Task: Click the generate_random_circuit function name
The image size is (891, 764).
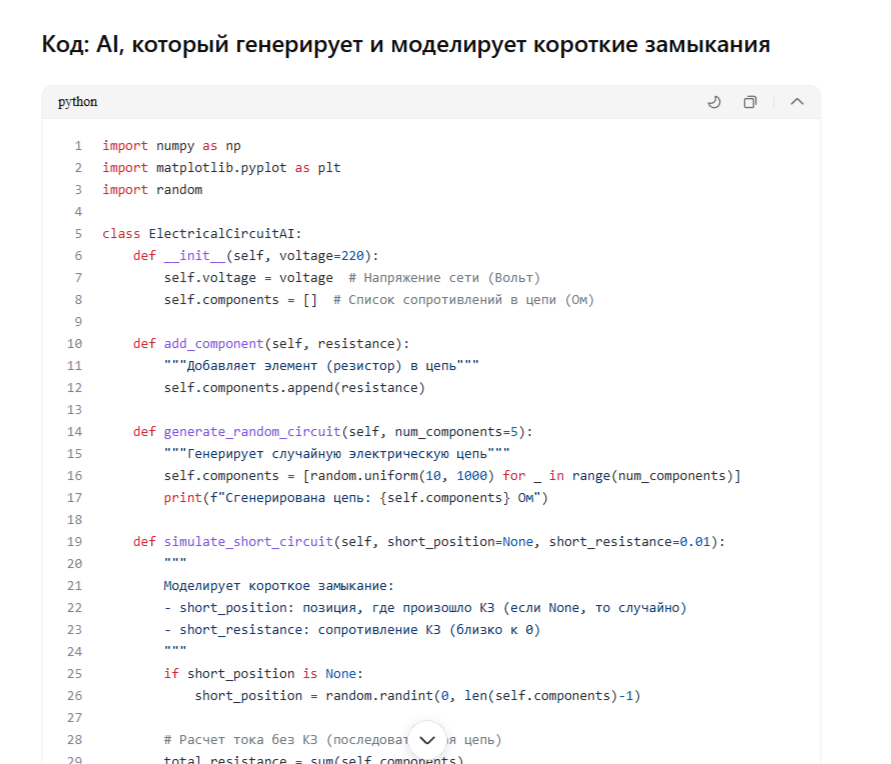Action: point(252,432)
